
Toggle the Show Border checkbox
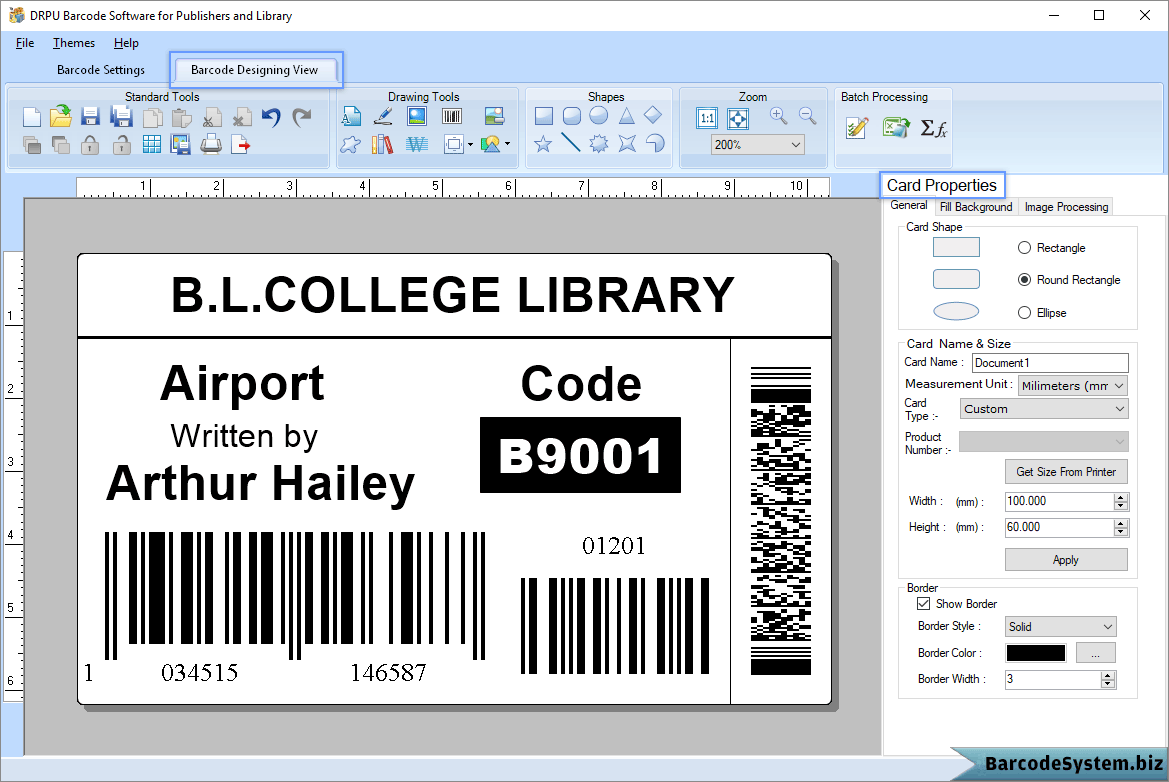[x=924, y=603]
